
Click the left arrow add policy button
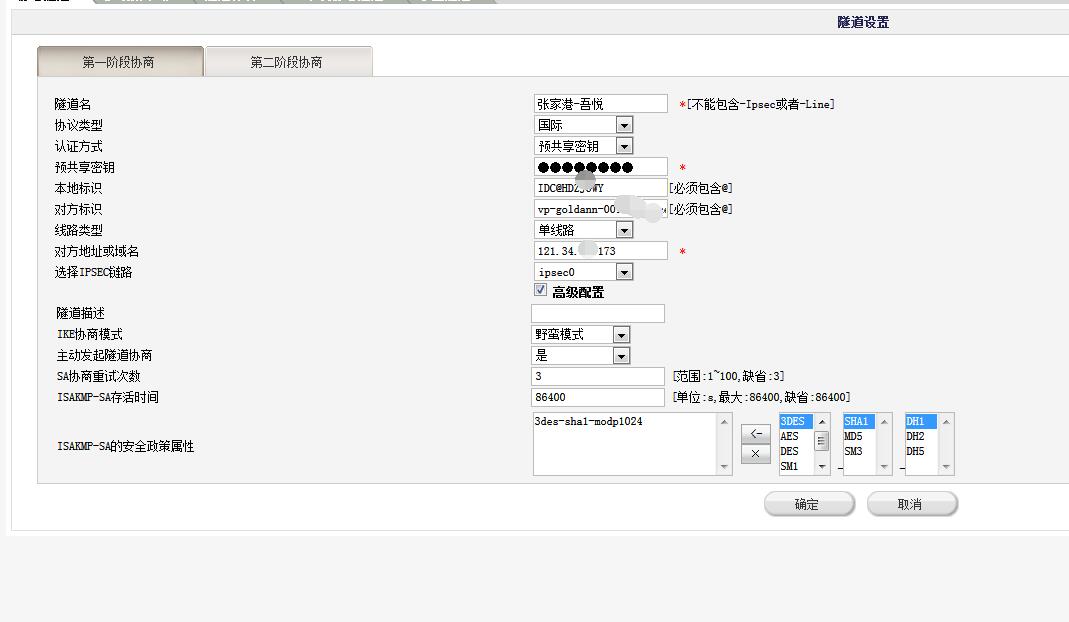coord(755,434)
